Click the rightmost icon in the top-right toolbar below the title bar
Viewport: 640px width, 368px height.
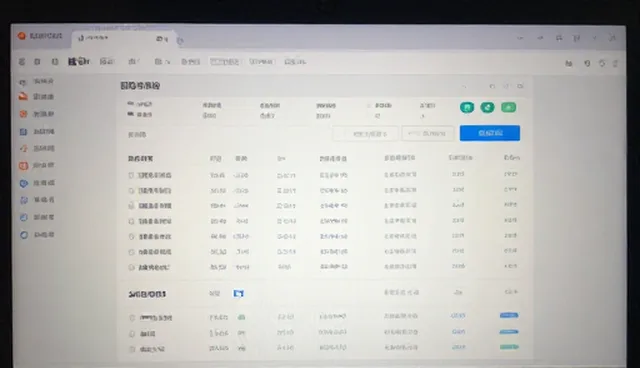coord(616,63)
